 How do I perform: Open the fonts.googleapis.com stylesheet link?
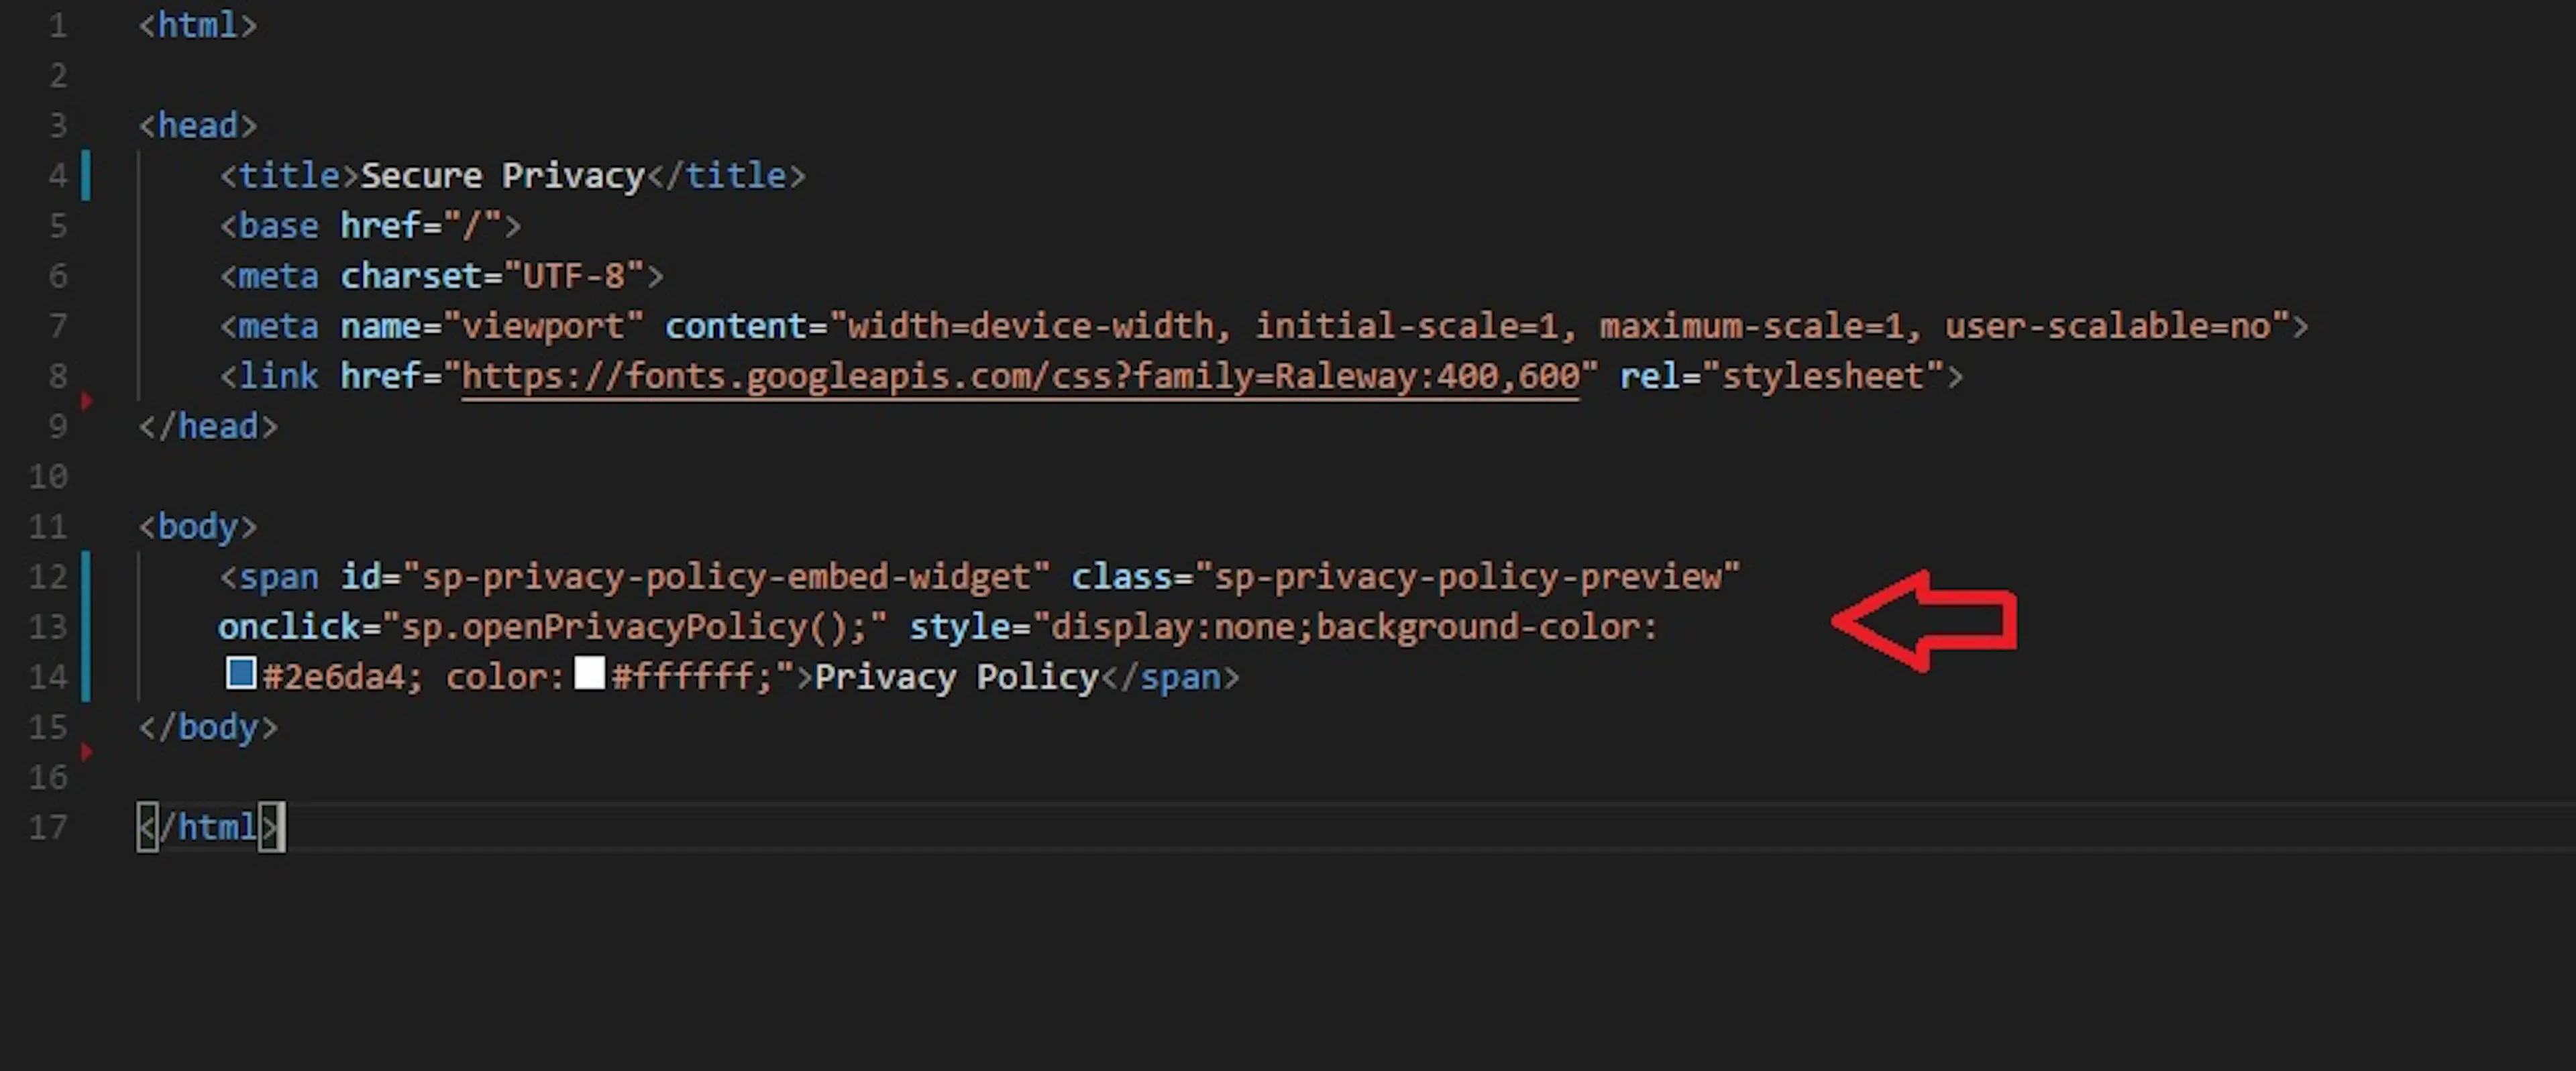point(1020,377)
